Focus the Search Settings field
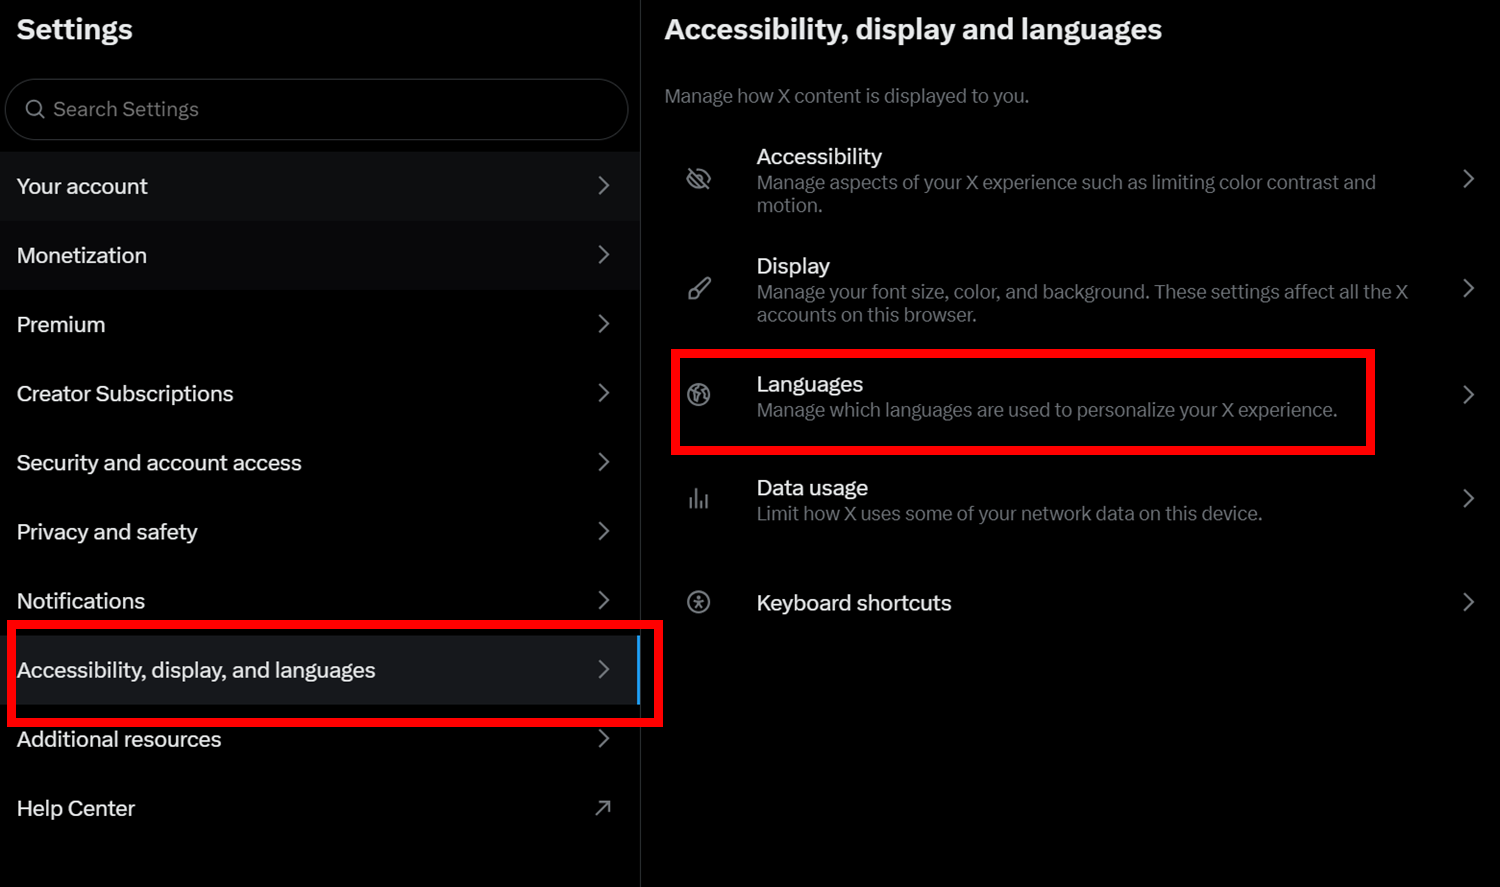 click(x=317, y=109)
